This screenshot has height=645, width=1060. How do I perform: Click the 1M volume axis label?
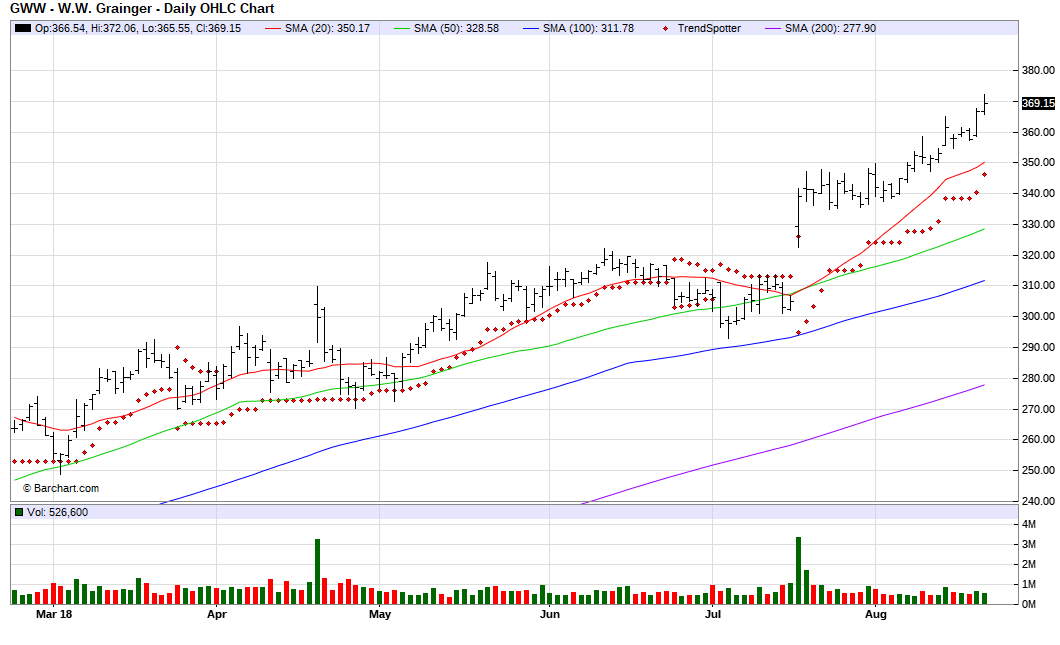pyautogui.click(x=1029, y=585)
